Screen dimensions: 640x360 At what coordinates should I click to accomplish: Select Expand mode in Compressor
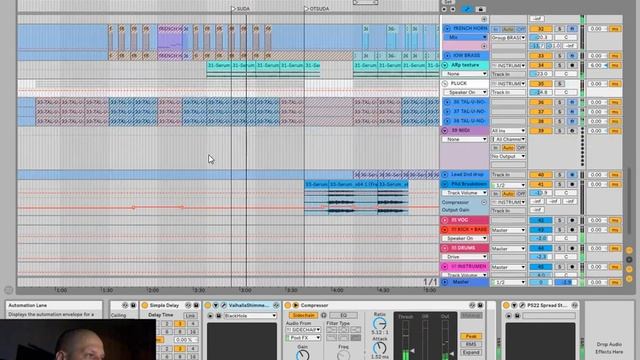471,352
